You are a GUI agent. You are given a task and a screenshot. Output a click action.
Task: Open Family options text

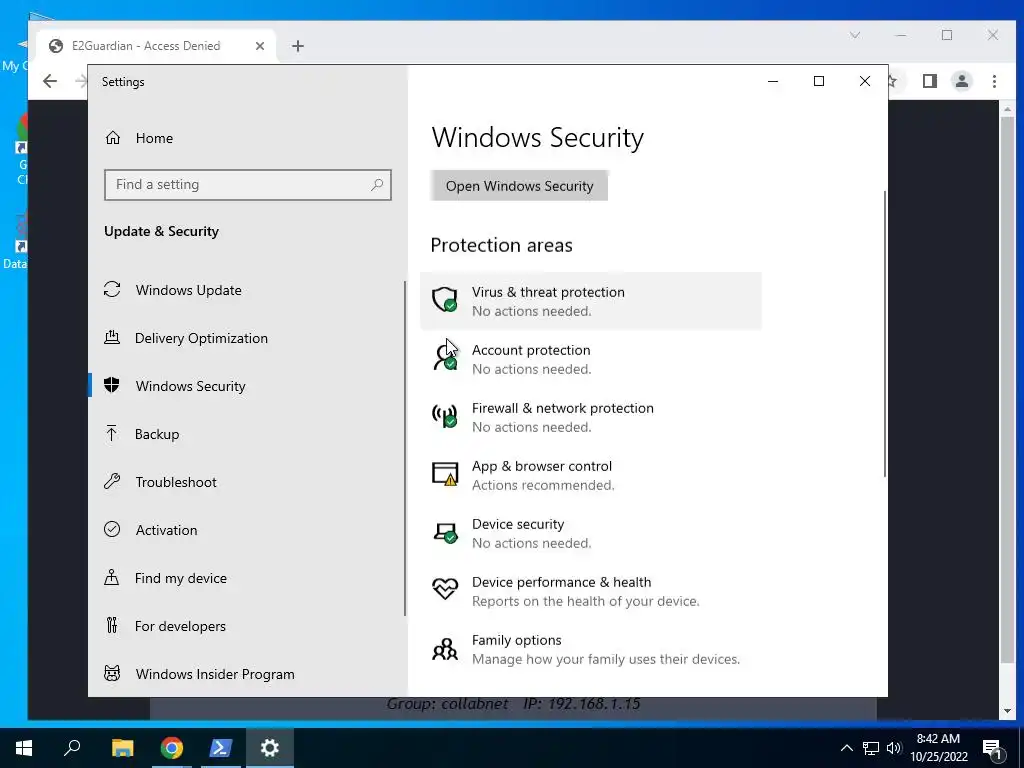coord(517,640)
